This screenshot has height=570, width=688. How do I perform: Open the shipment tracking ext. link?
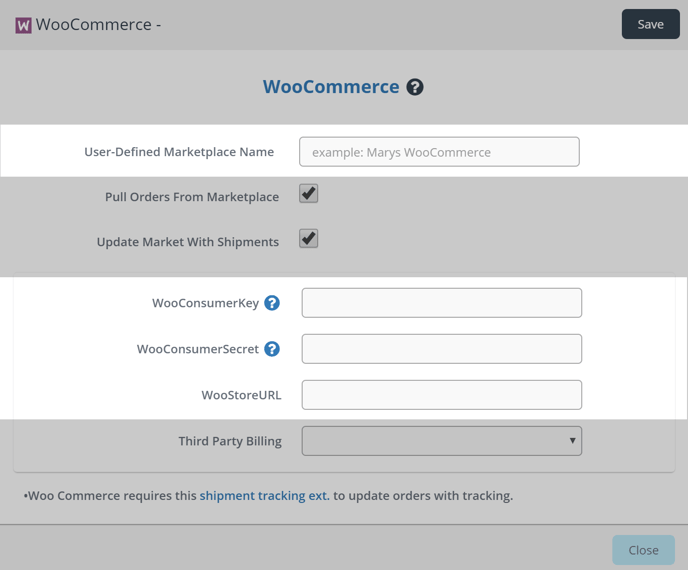[265, 495]
